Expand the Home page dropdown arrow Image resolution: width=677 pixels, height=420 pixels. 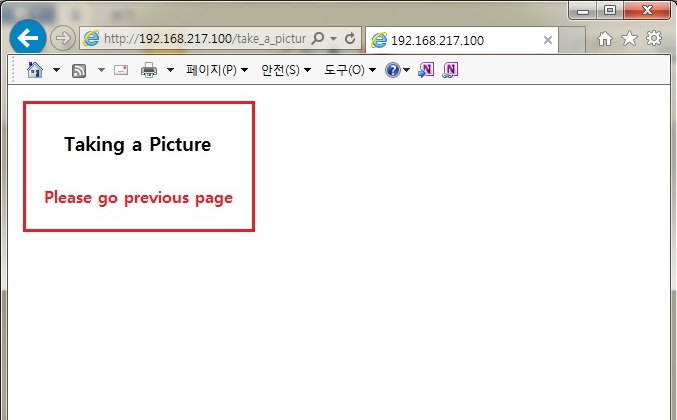(x=56, y=69)
